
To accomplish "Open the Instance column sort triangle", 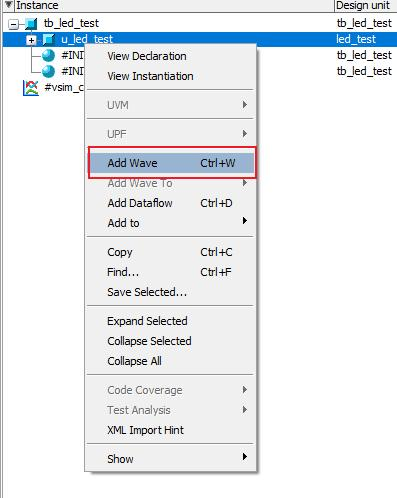I will 9,5.
